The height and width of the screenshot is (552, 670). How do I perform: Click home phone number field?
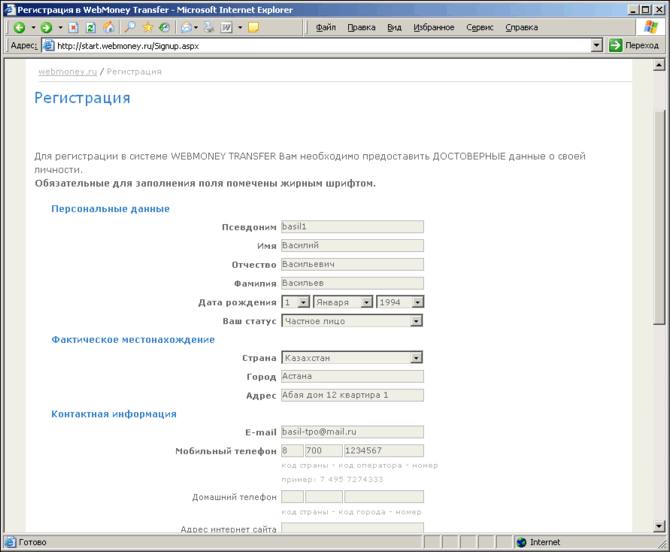(x=384, y=497)
